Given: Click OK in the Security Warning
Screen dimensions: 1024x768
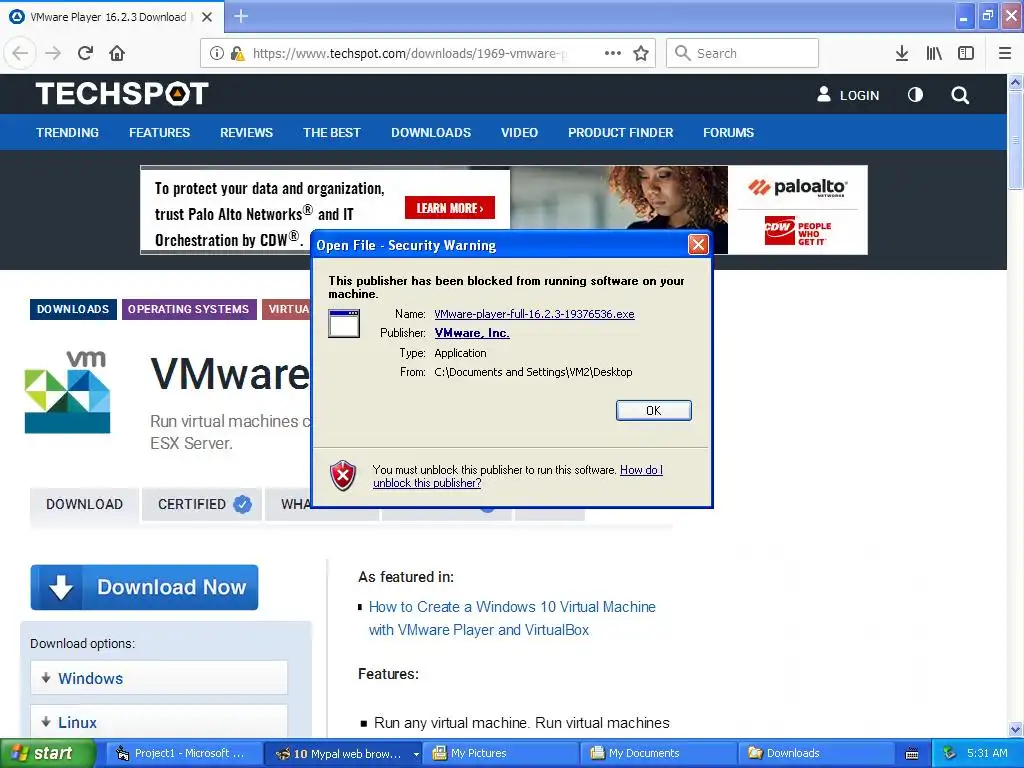Looking at the screenshot, I should 654,410.
